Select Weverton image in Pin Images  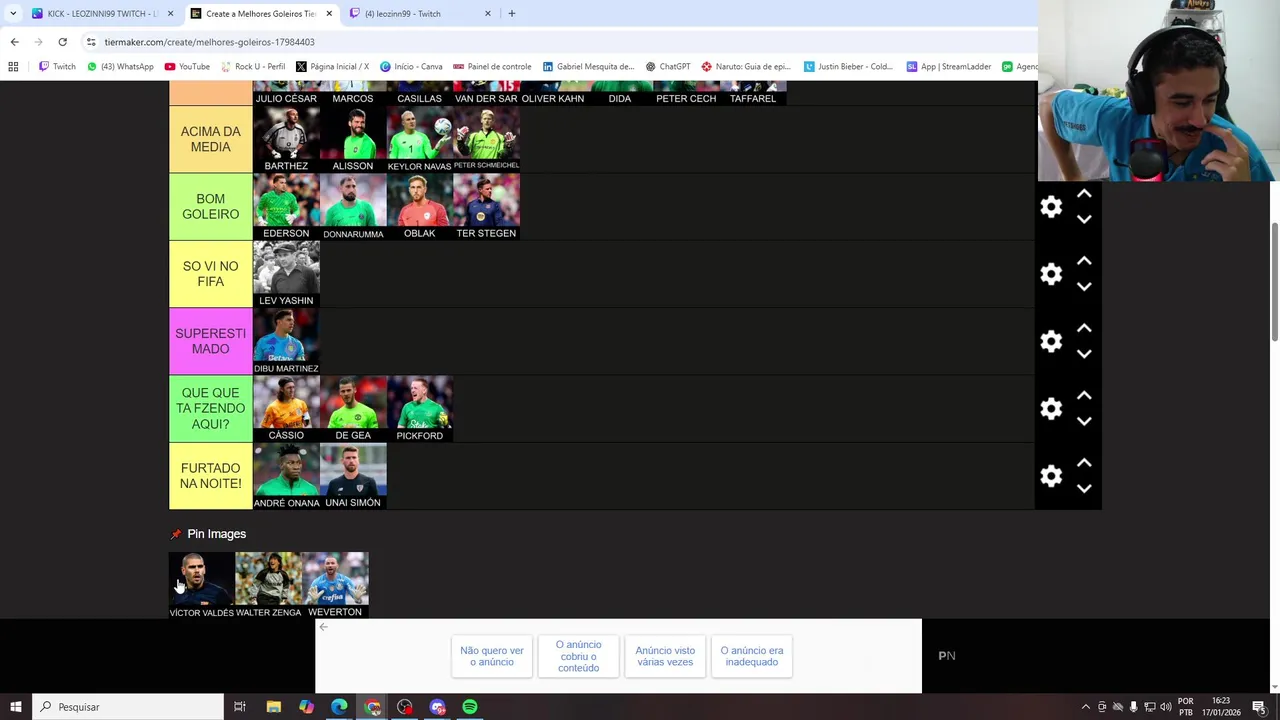tap(335, 585)
